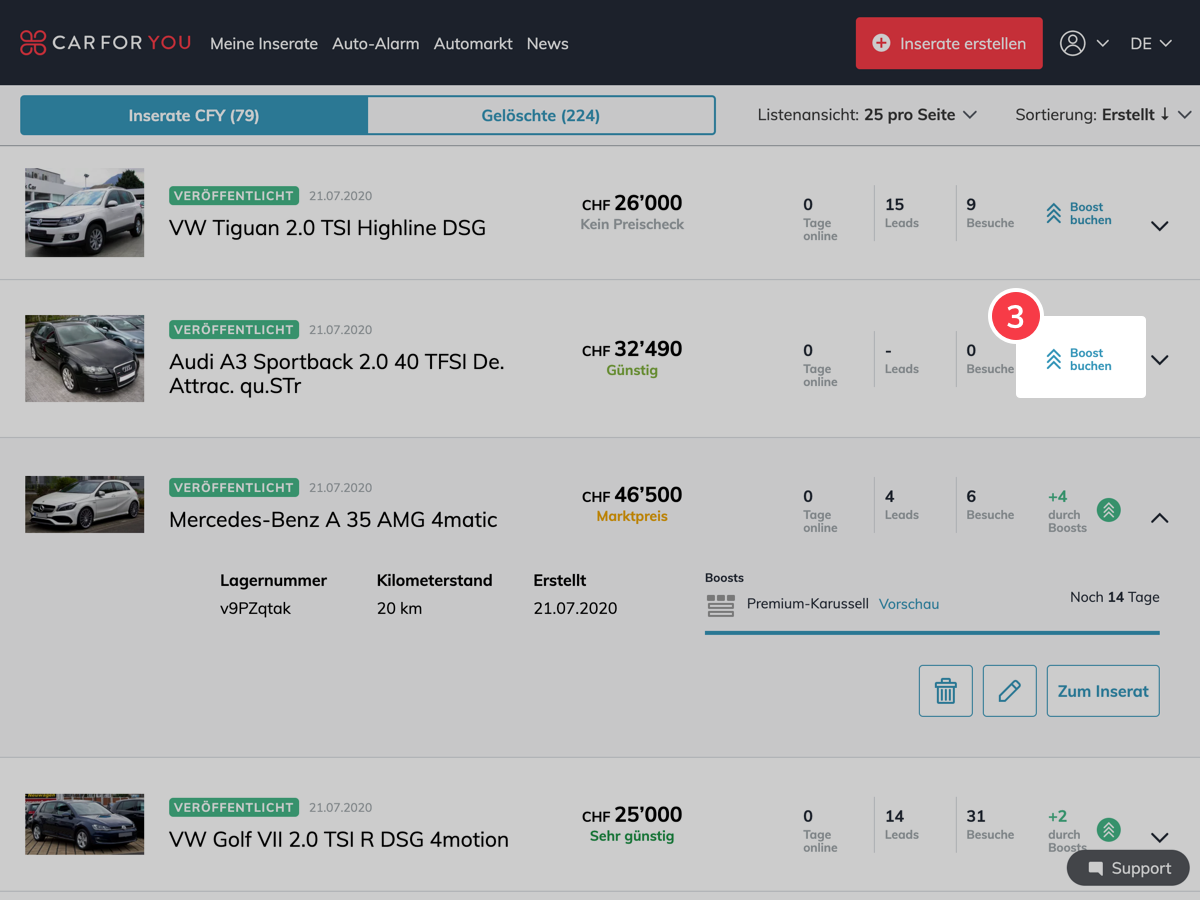Click Veröffentlicht badge on VW Tiguan
The height and width of the screenshot is (900, 1200).
pyautogui.click(x=233, y=196)
